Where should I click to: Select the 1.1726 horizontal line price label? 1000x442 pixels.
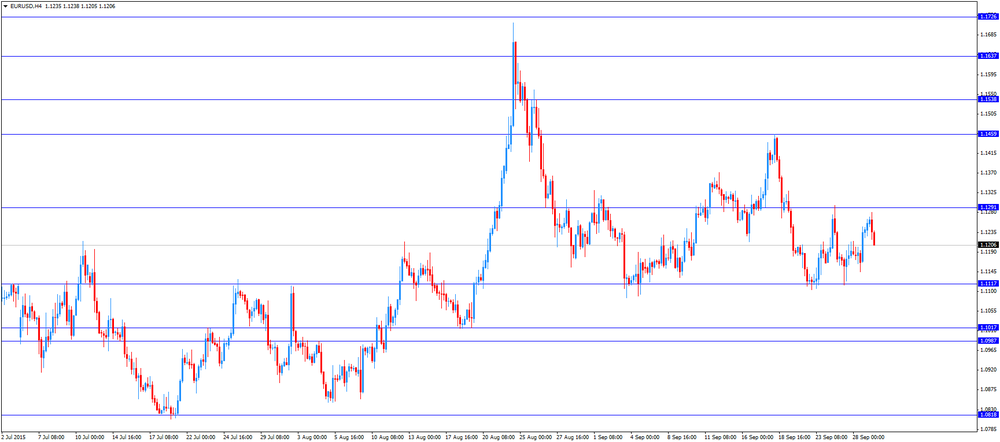[x=987, y=17]
